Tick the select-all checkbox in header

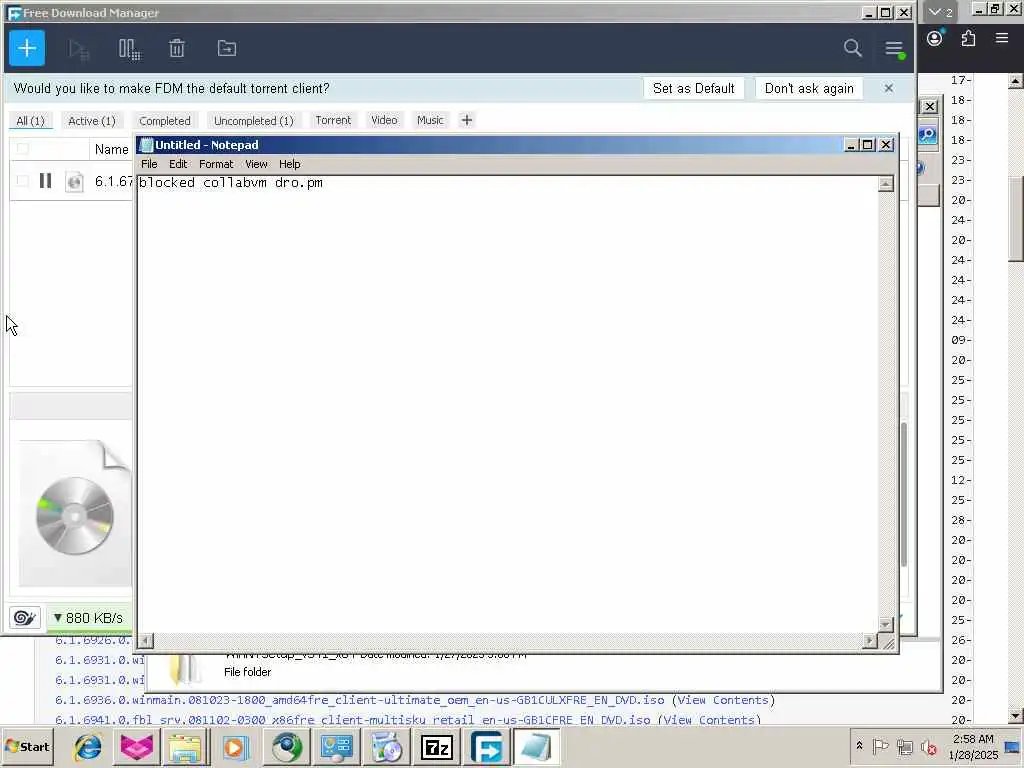point(22,149)
